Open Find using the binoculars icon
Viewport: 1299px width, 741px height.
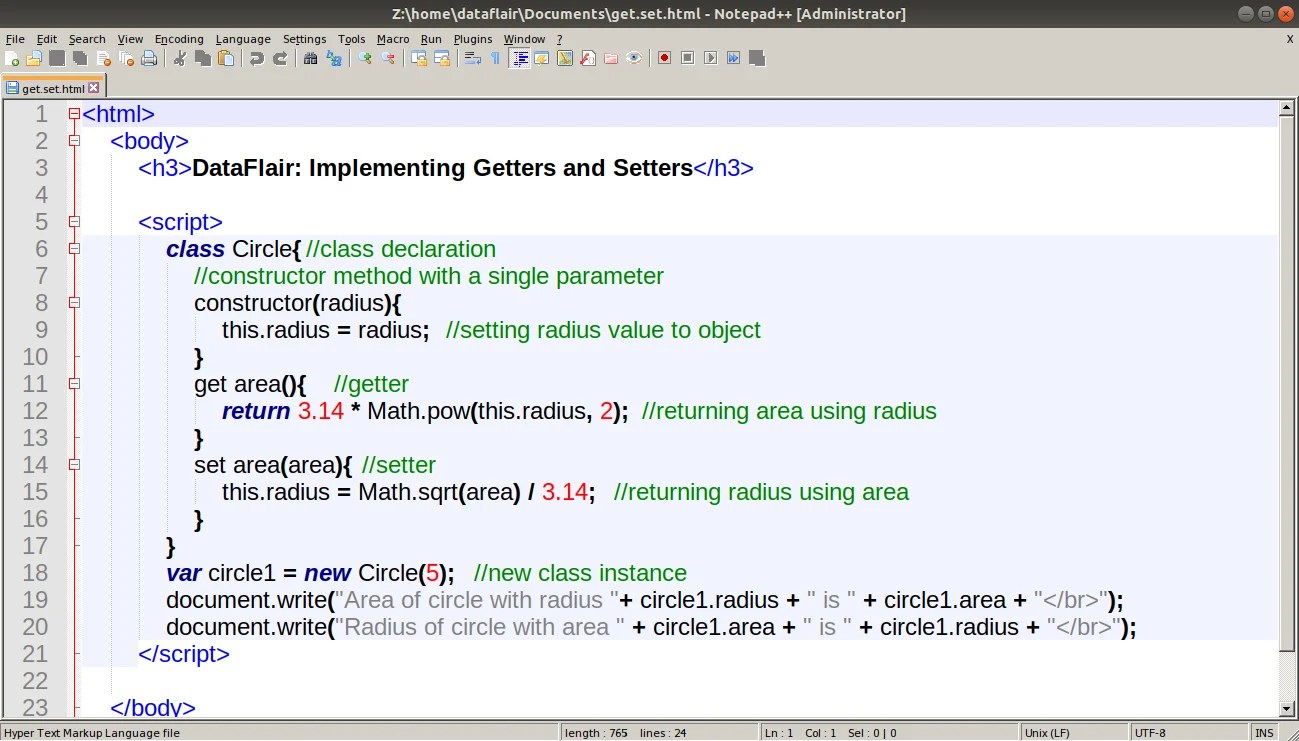[x=310, y=58]
